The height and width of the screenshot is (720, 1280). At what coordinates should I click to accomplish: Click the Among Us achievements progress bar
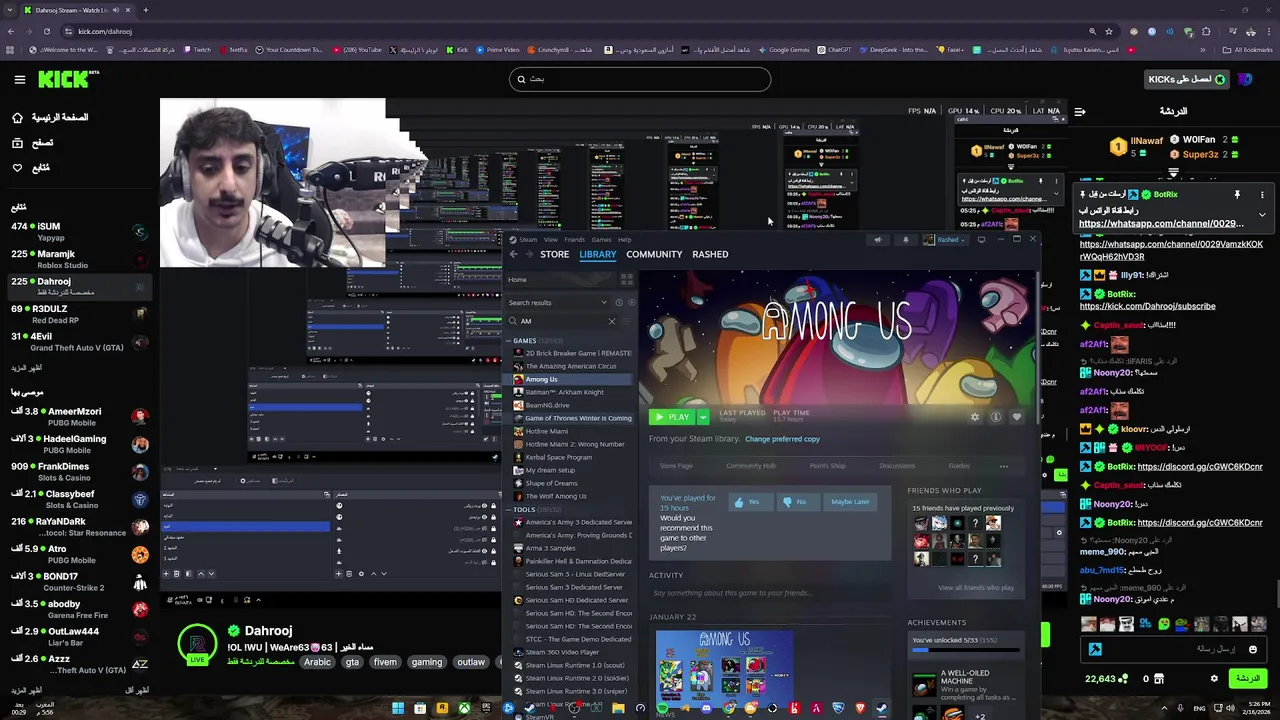(966, 650)
